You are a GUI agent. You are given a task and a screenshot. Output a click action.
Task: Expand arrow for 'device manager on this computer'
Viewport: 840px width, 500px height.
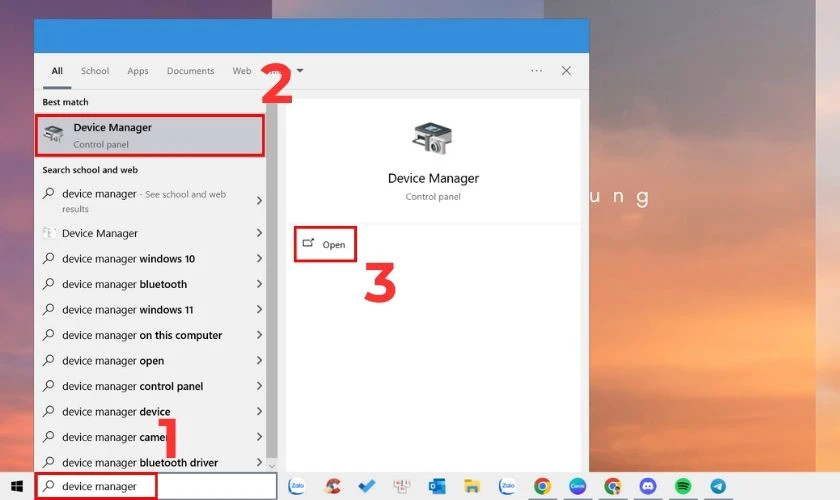pos(259,335)
